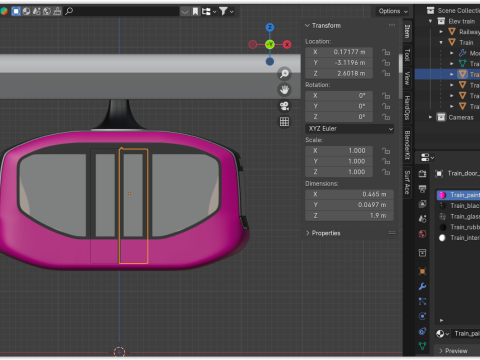Switch to the View sidebar tab
Viewport: 480px width, 360px height.
click(407, 78)
